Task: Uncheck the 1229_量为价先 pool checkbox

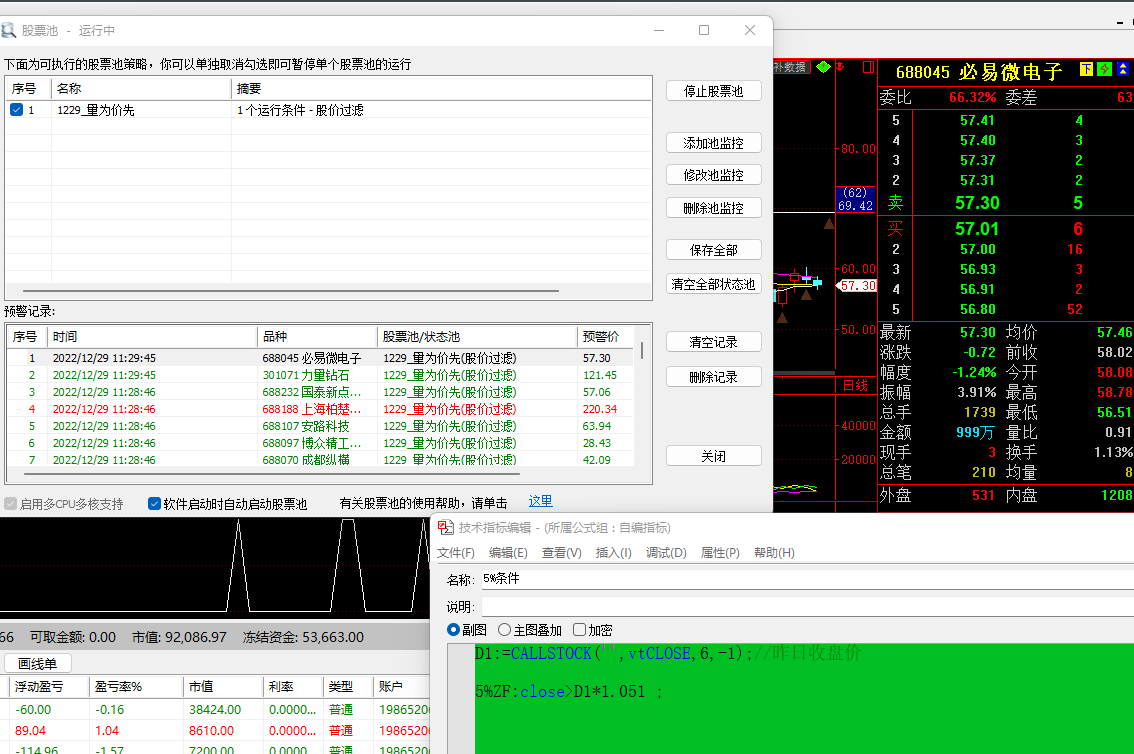Action: pyautogui.click(x=16, y=110)
